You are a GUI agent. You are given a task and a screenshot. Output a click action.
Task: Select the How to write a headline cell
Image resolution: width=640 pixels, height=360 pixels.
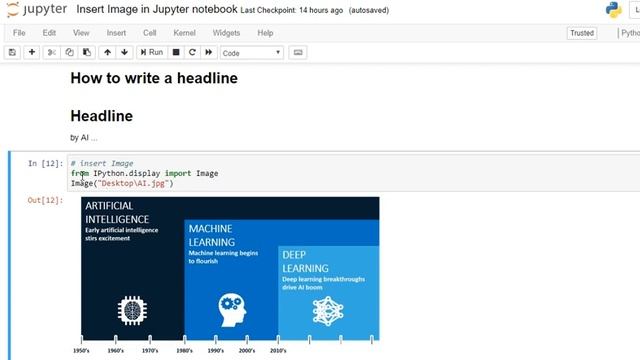pyautogui.click(x=154, y=78)
